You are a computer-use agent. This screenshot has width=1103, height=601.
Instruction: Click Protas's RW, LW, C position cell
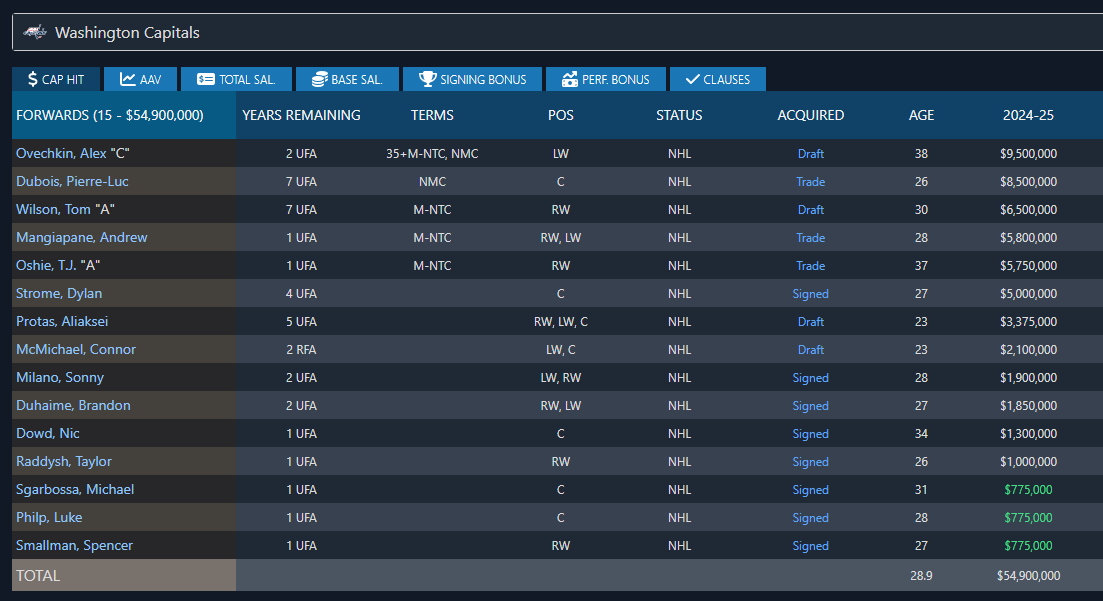click(x=561, y=322)
